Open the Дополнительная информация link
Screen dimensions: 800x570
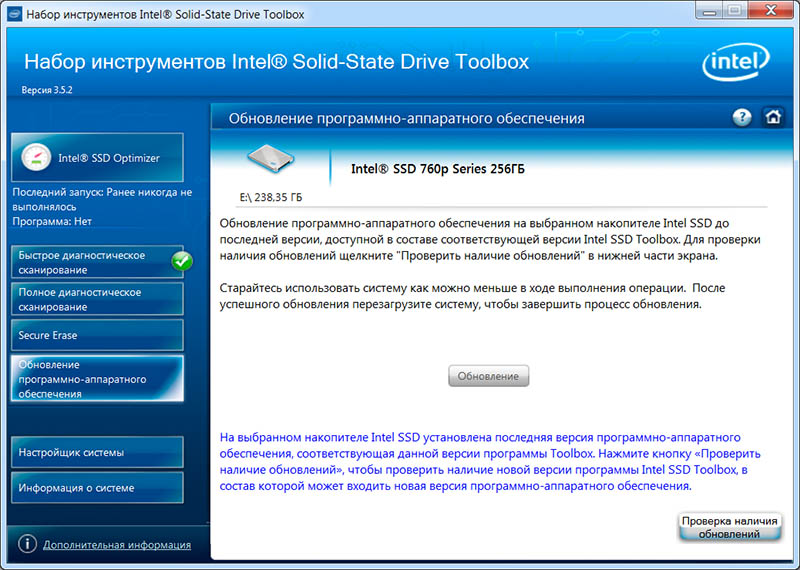pyautogui.click(x=117, y=545)
